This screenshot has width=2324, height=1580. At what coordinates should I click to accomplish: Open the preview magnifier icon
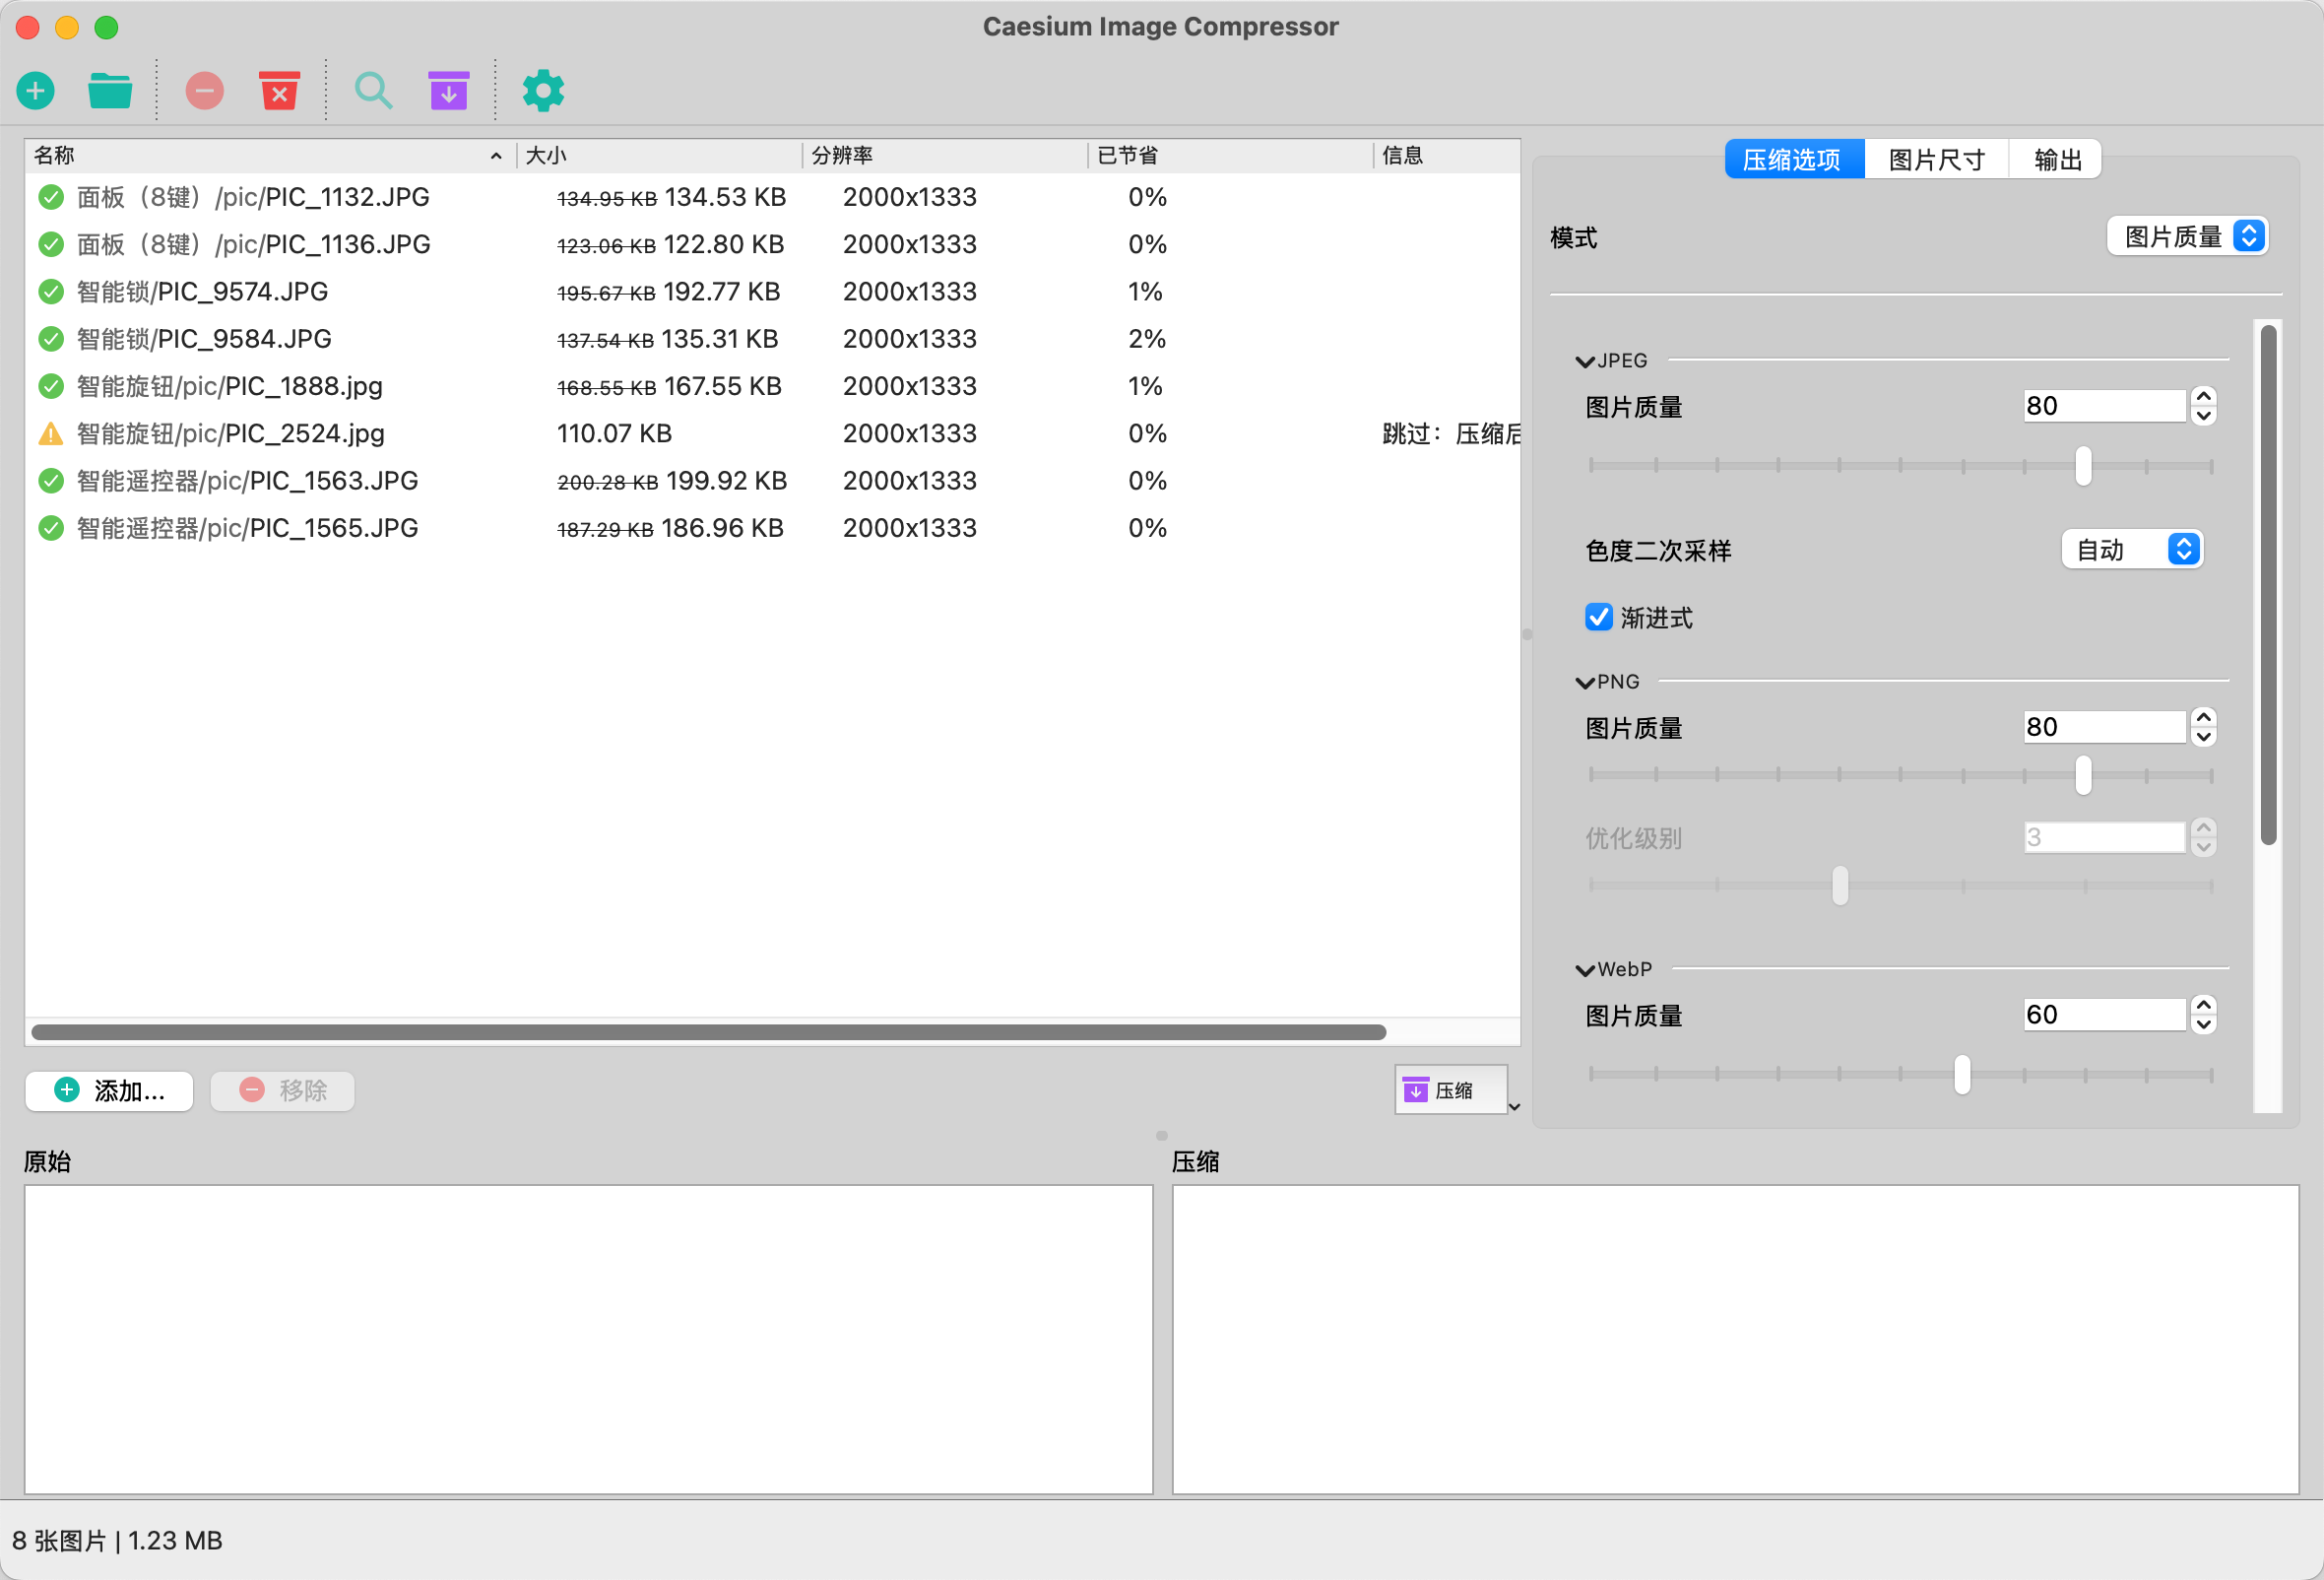373,90
